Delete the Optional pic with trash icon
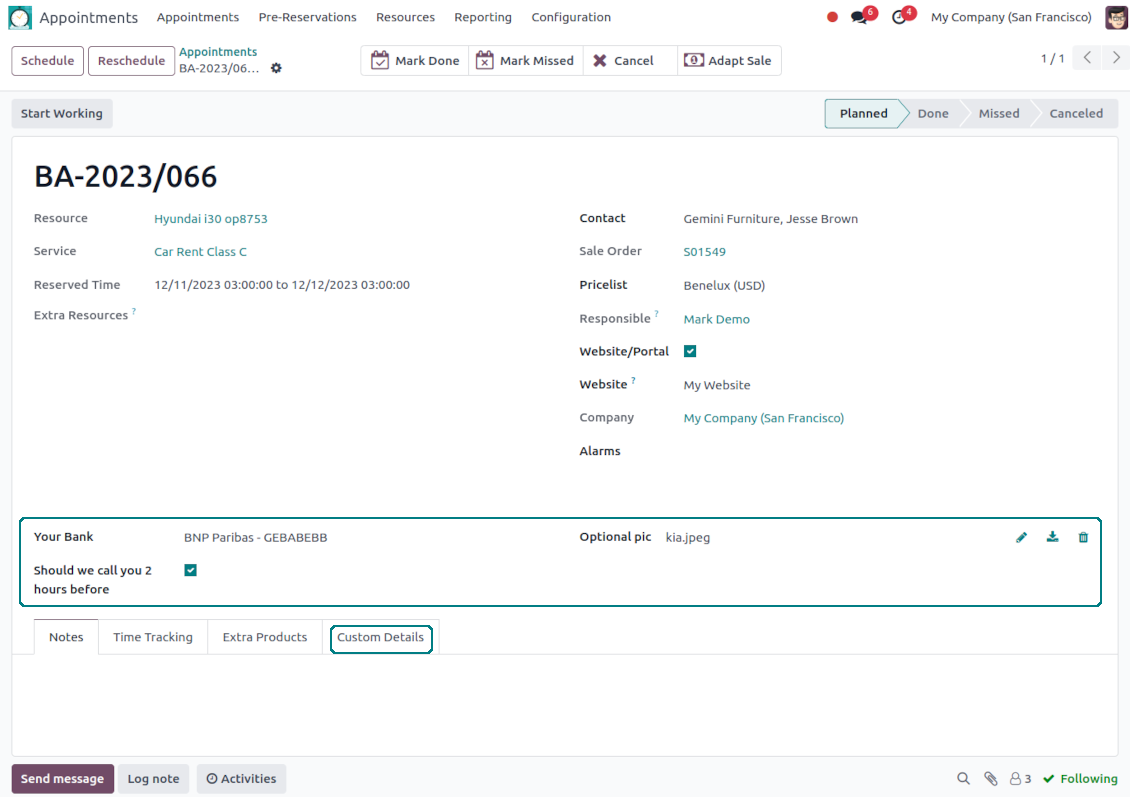The width and height of the screenshot is (1130, 797). [1083, 538]
